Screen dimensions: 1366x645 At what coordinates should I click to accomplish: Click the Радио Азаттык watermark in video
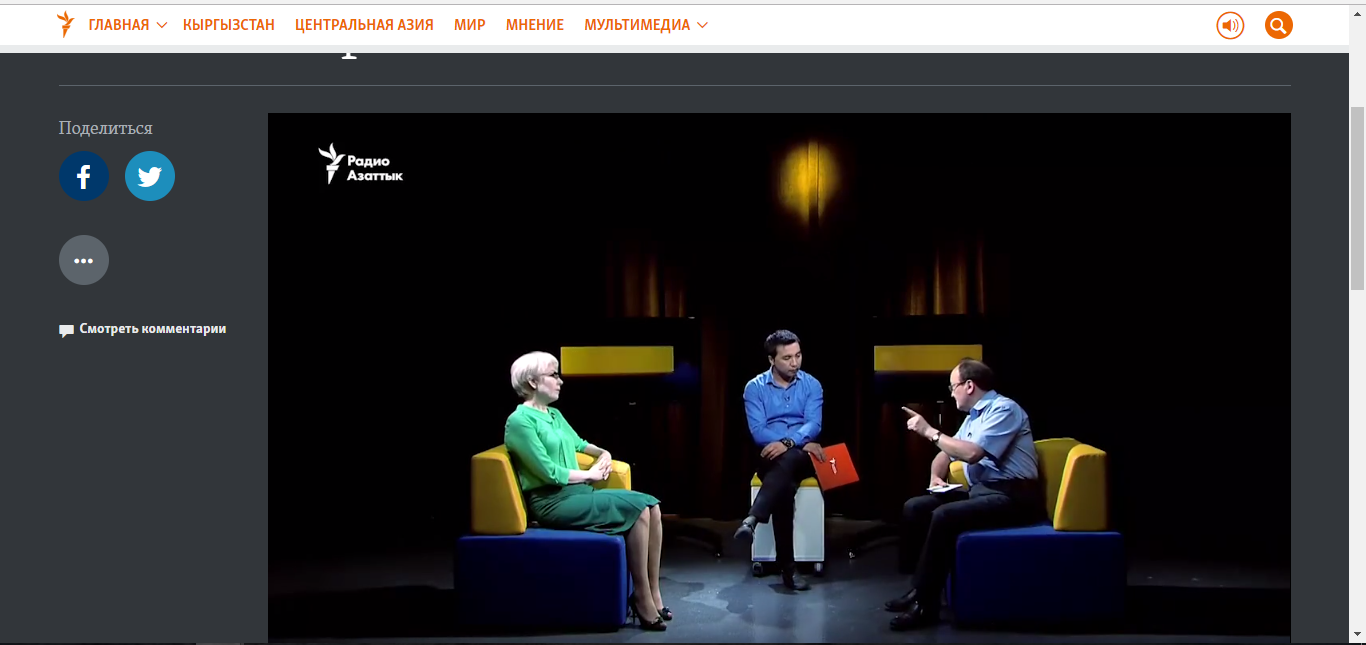click(361, 164)
